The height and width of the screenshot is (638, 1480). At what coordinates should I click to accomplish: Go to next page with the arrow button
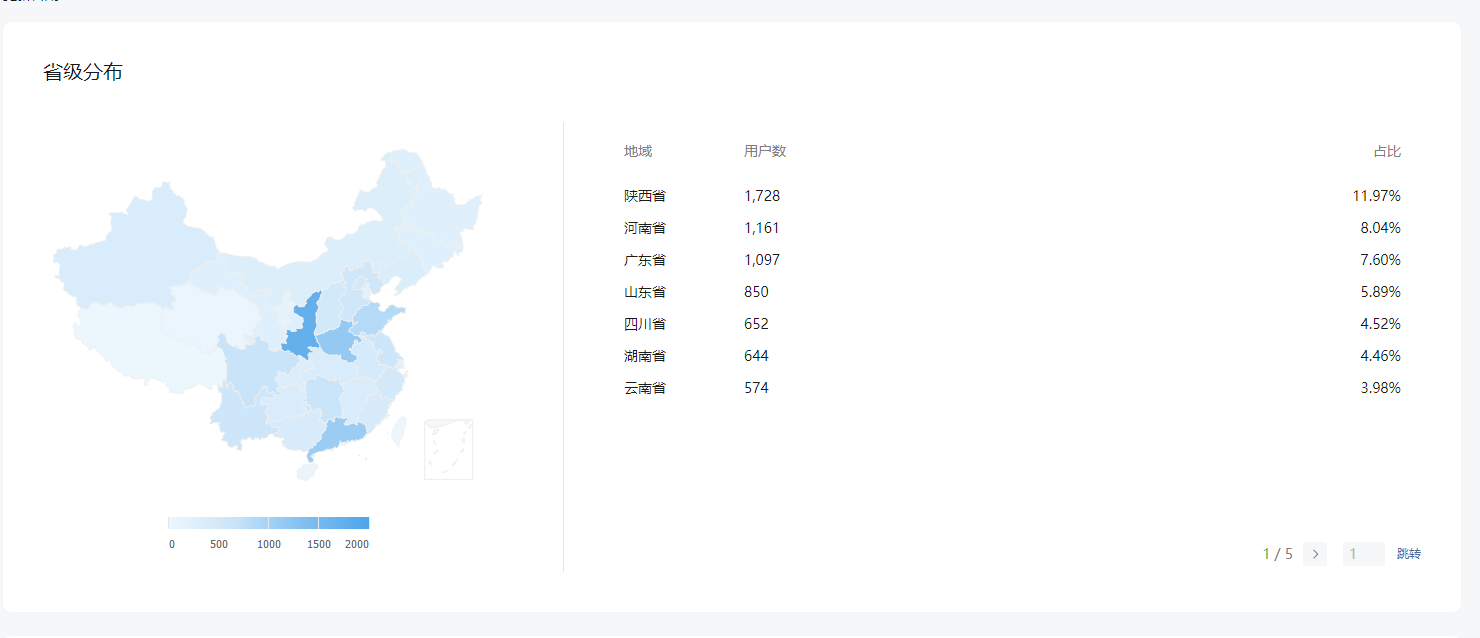pos(1315,554)
